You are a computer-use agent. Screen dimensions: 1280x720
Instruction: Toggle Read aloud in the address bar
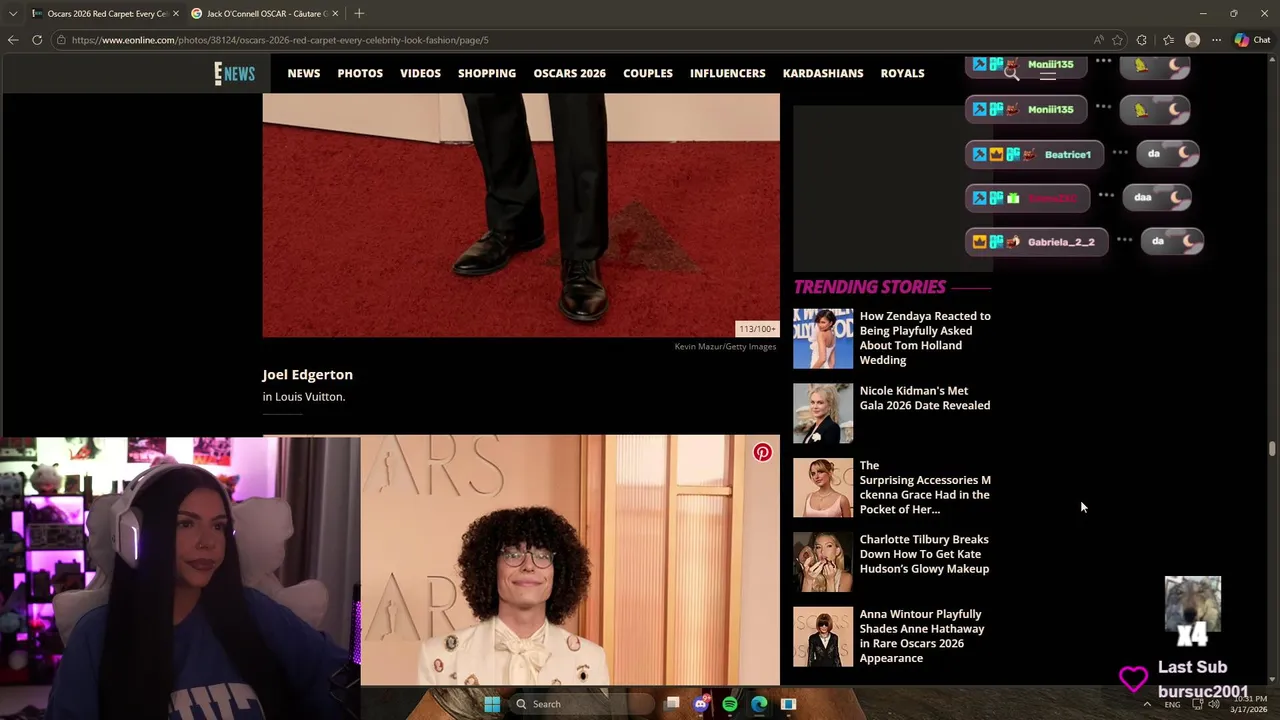point(1098,40)
